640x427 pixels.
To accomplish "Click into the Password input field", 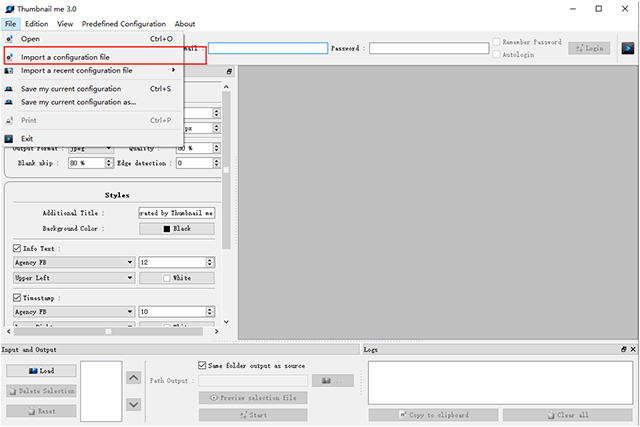I will (x=428, y=48).
